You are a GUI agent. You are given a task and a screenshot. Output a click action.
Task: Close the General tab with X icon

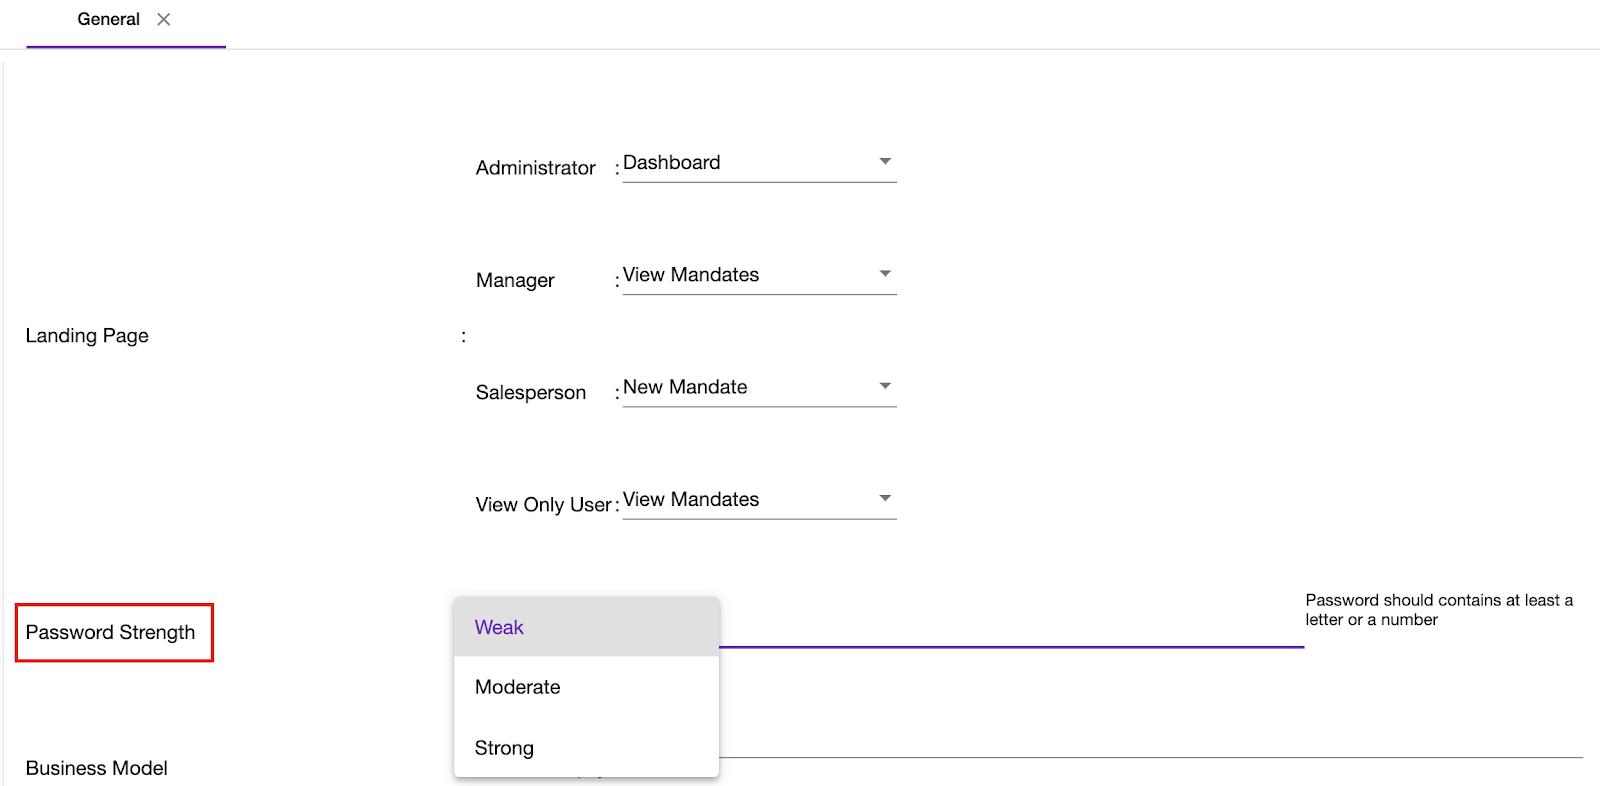click(164, 19)
